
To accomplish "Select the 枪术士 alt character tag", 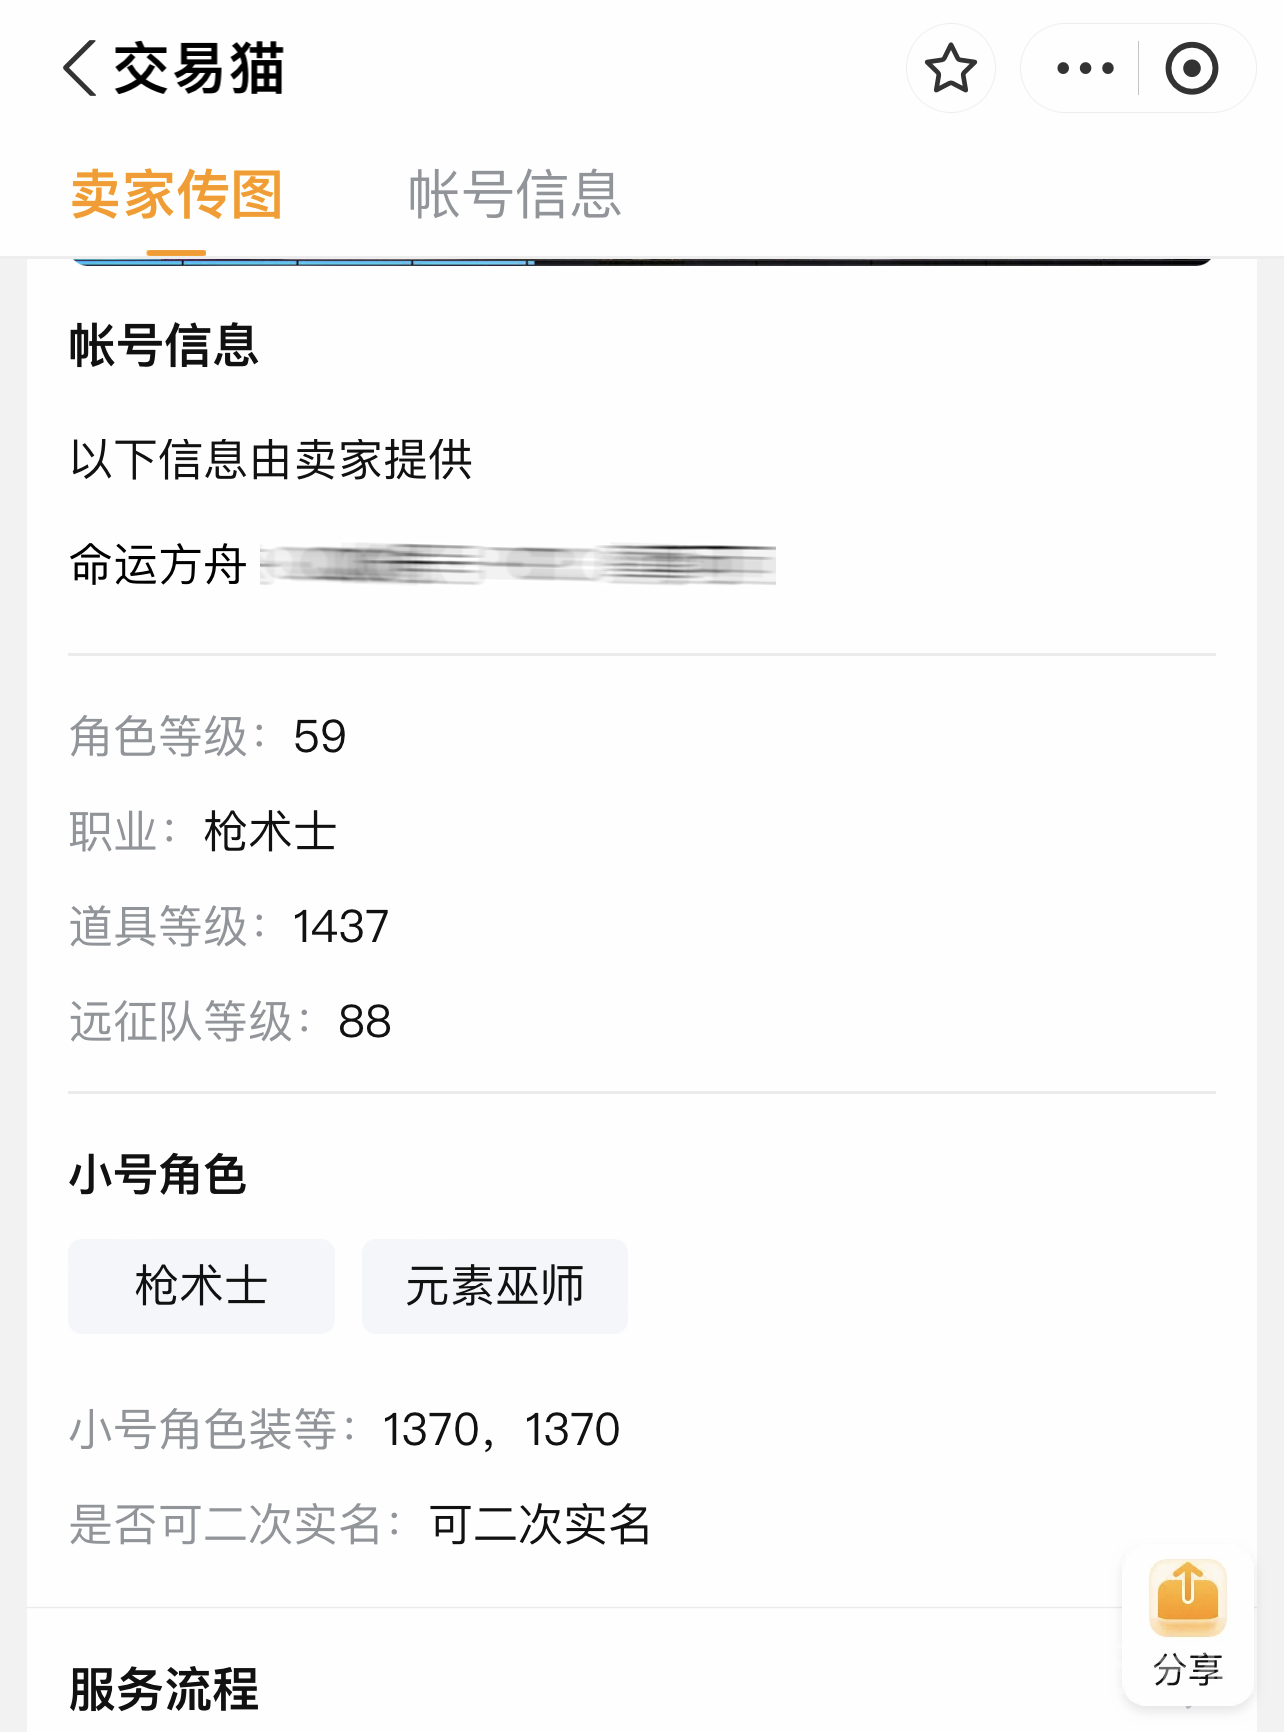I will click(201, 1286).
